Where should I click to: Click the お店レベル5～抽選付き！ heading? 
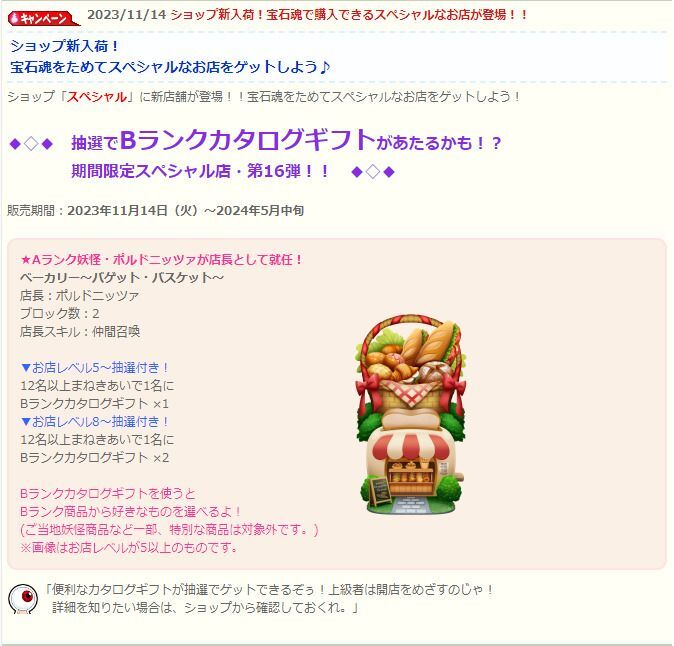pyautogui.click(x=95, y=368)
